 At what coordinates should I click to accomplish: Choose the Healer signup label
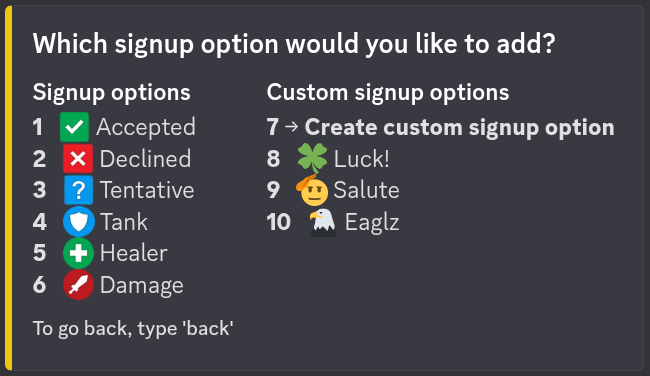coord(134,253)
